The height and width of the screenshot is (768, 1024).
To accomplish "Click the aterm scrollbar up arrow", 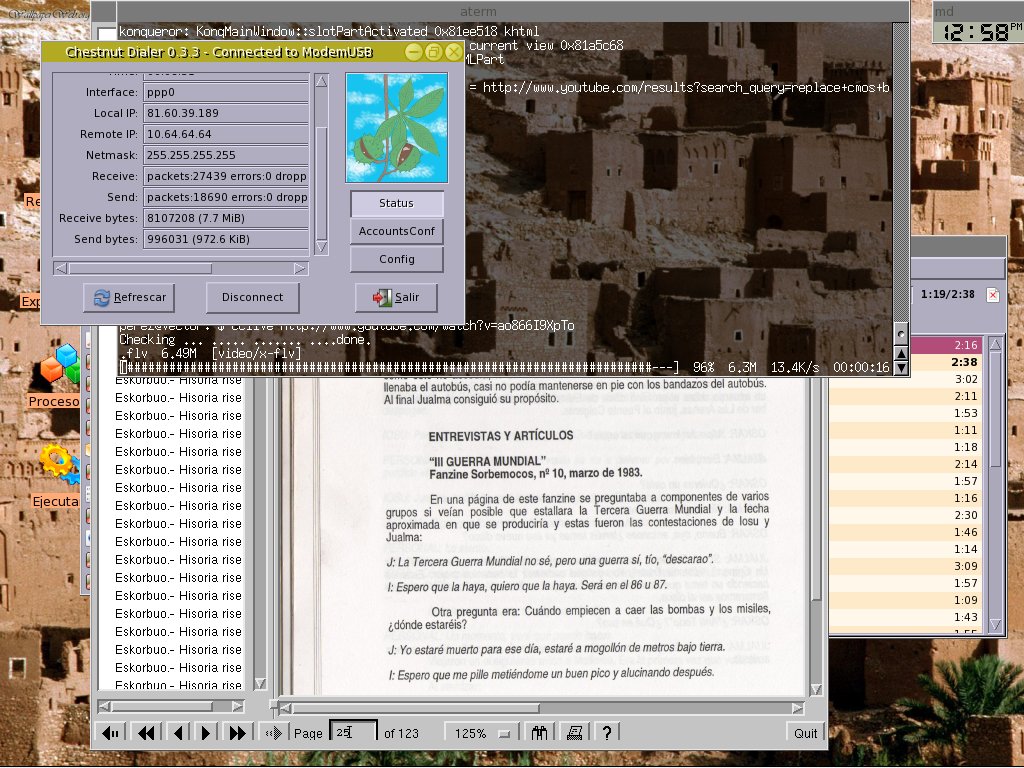I will tap(901, 353).
